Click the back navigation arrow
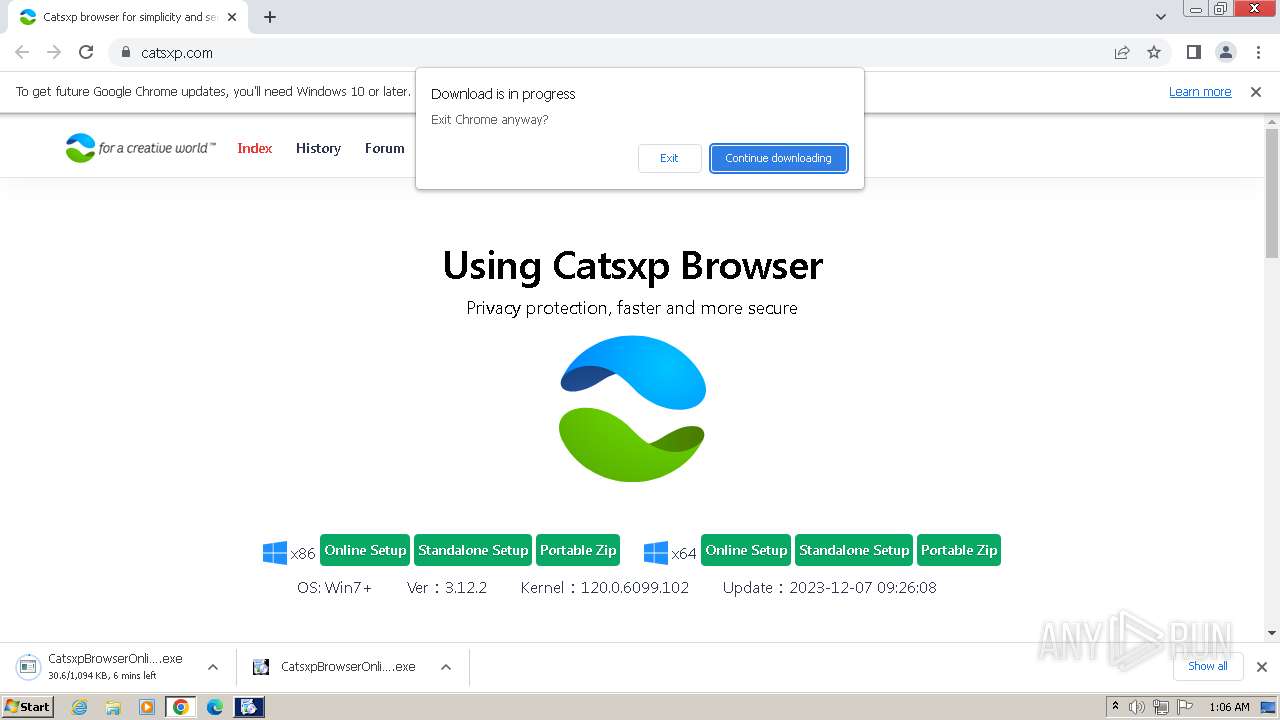Image resolution: width=1280 pixels, height=720 pixels. [x=22, y=52]
